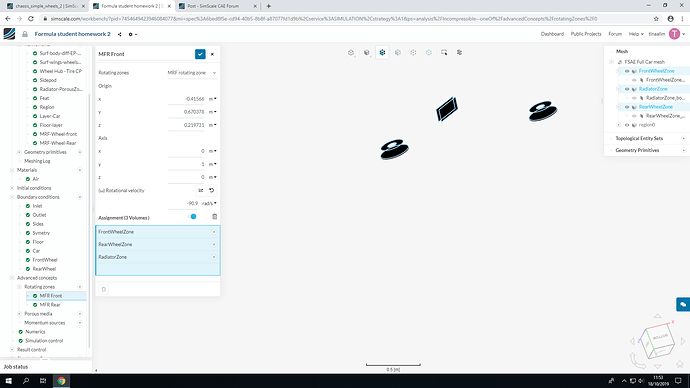Open Simulation control settings

44,341
